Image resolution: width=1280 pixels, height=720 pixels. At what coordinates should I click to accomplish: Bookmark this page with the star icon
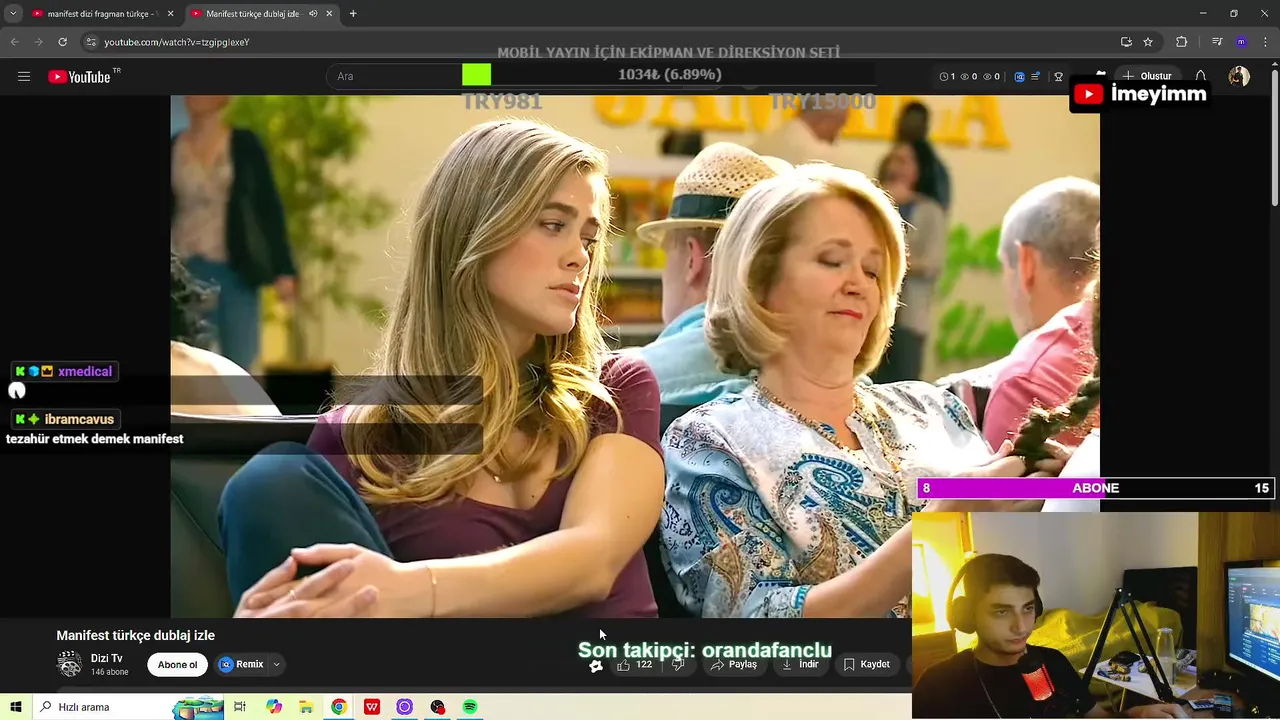1148,42
